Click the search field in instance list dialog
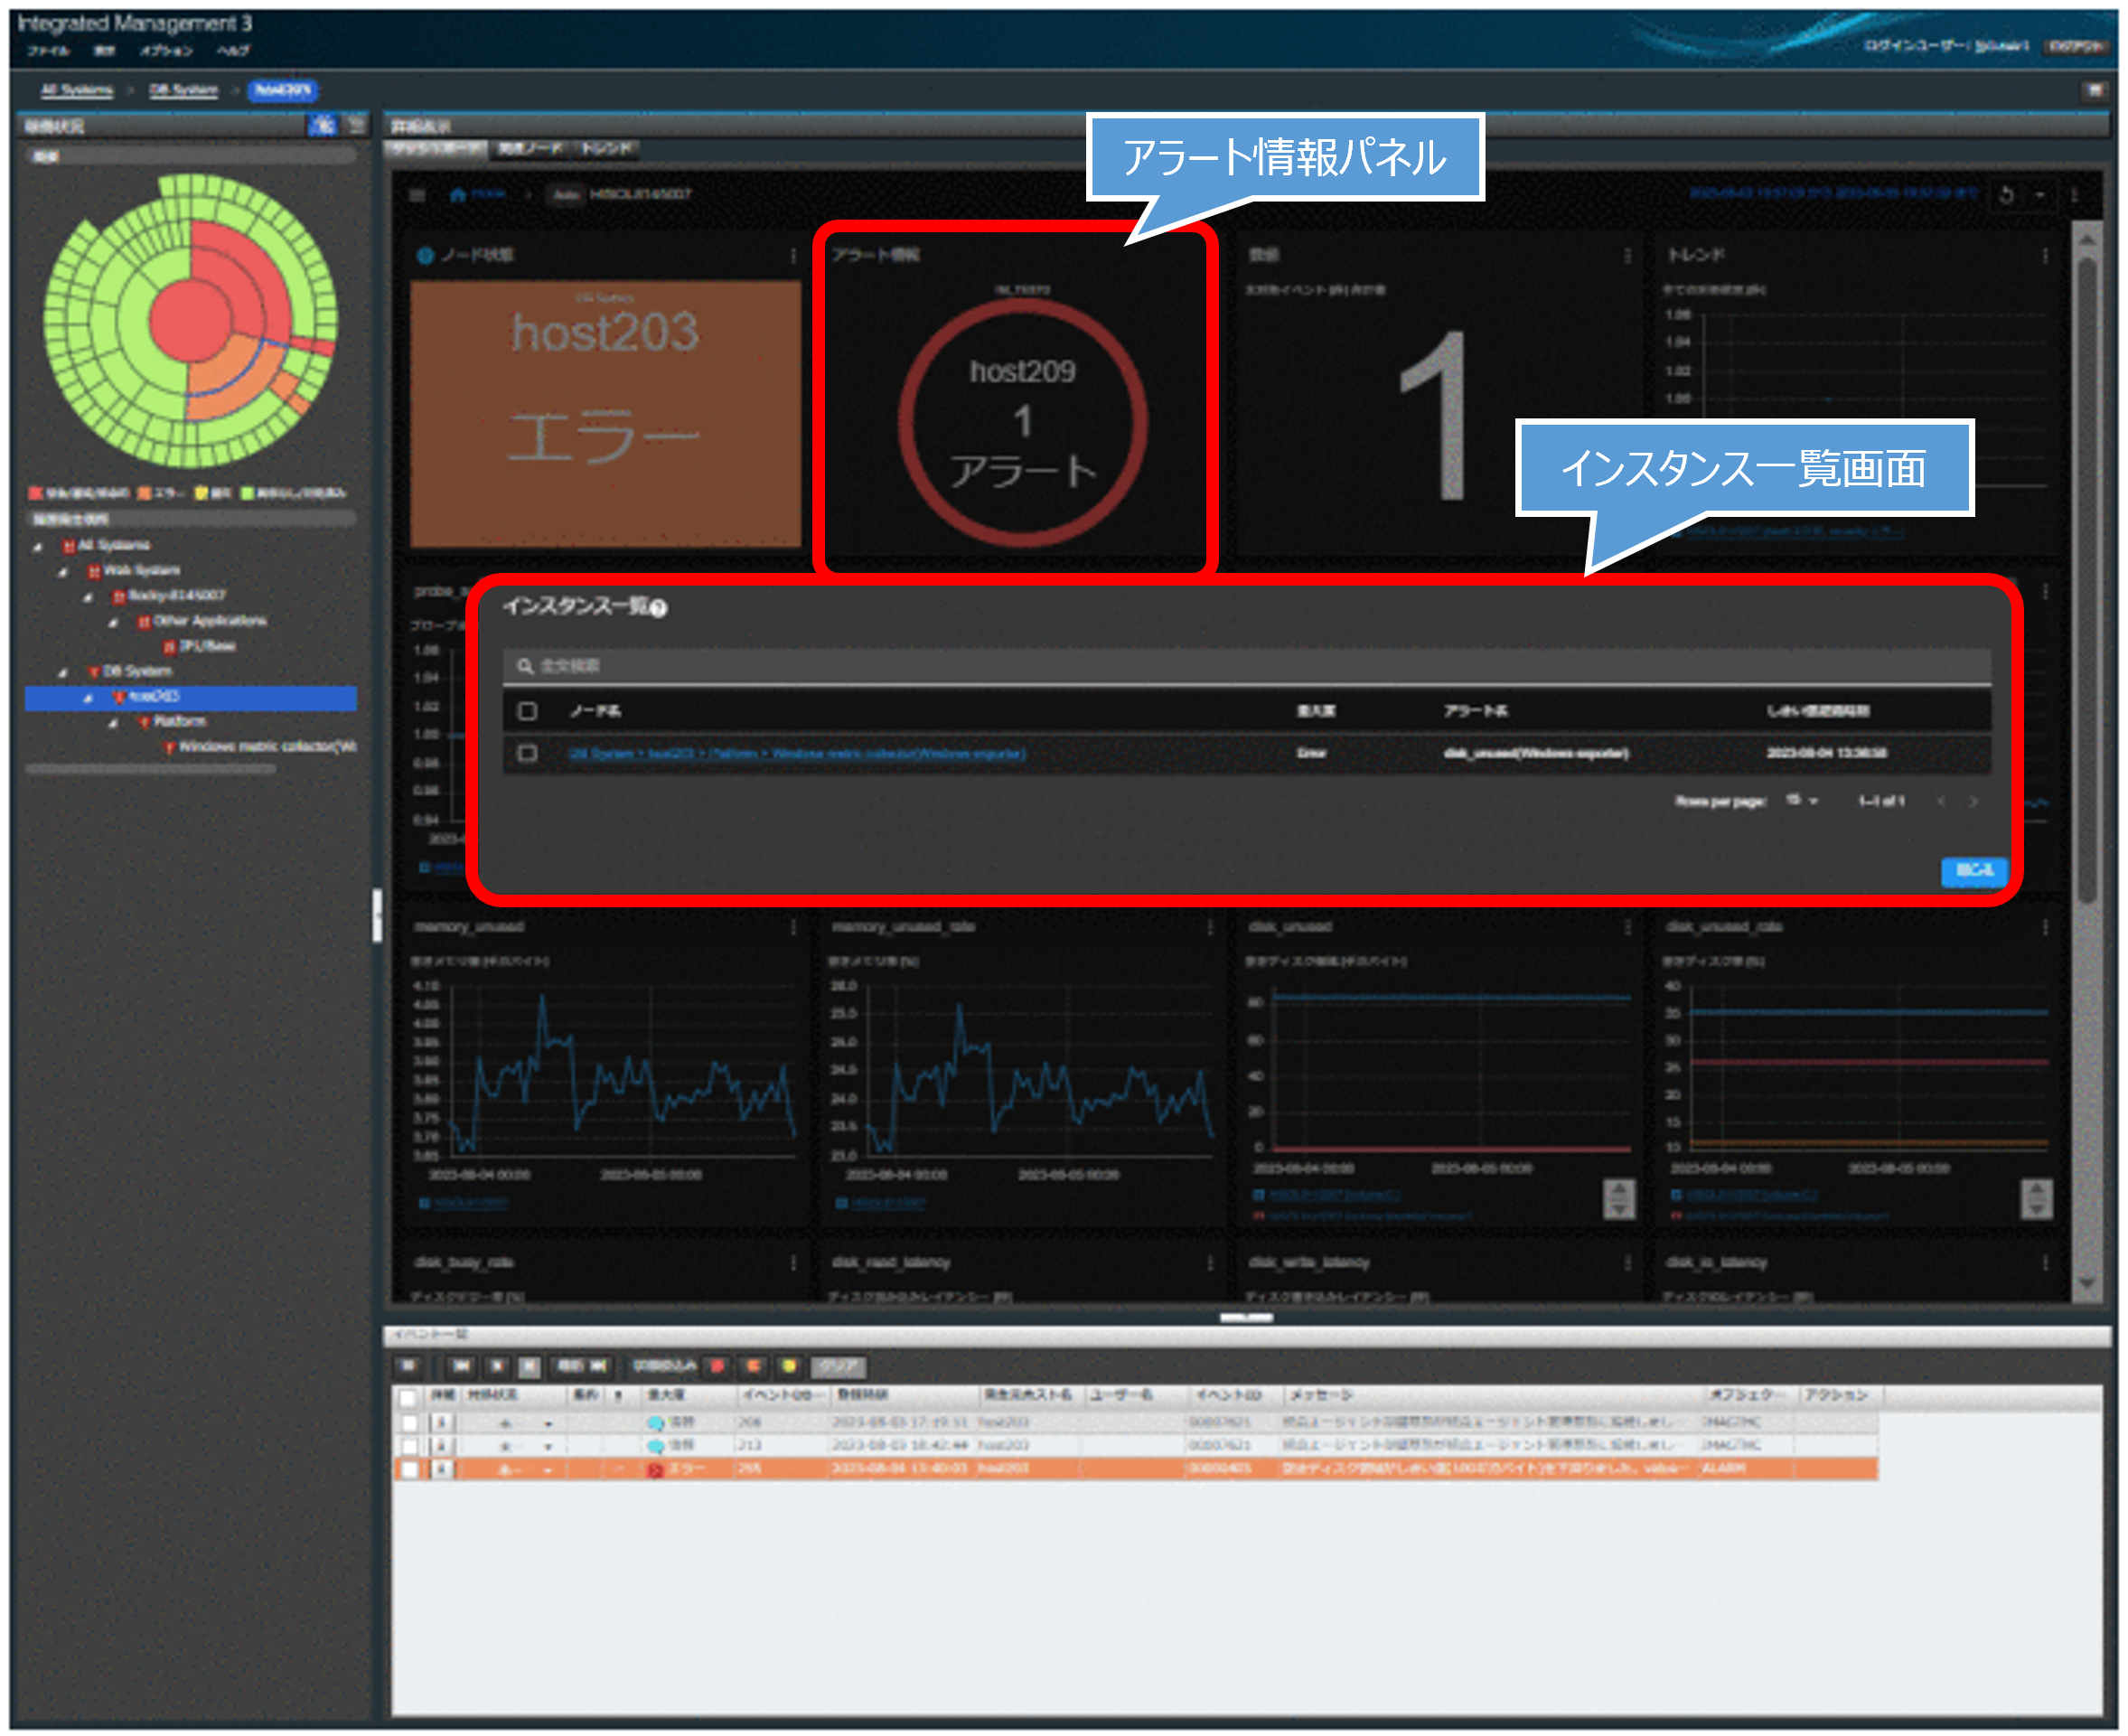 (x=1247, y=667)
